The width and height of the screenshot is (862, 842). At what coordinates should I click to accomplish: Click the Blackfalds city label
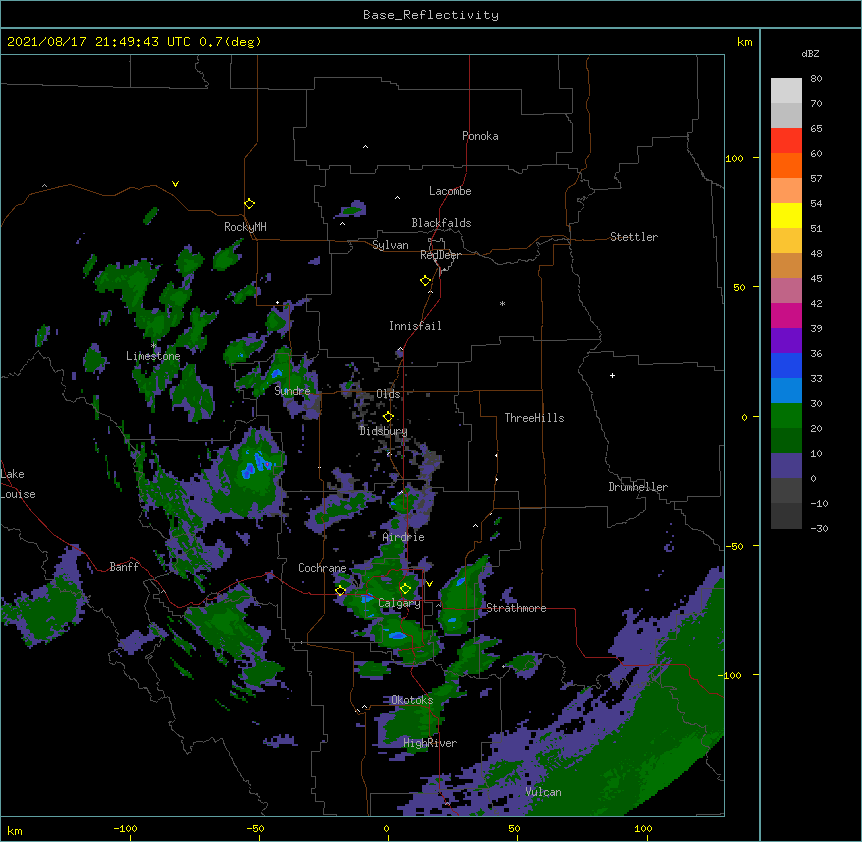(x=441, y=223)
